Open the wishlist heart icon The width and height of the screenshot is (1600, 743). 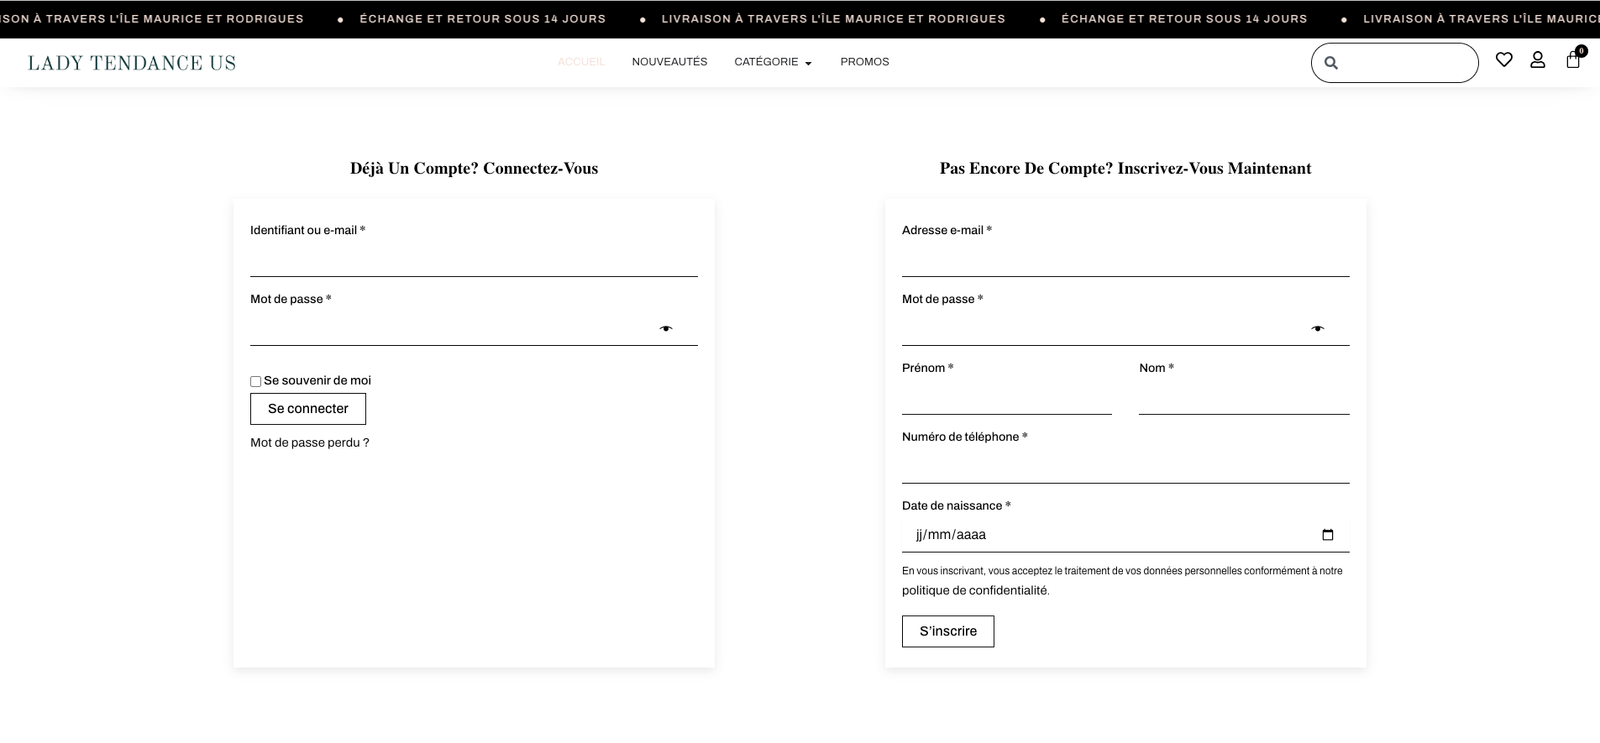tap(1504, 60)
